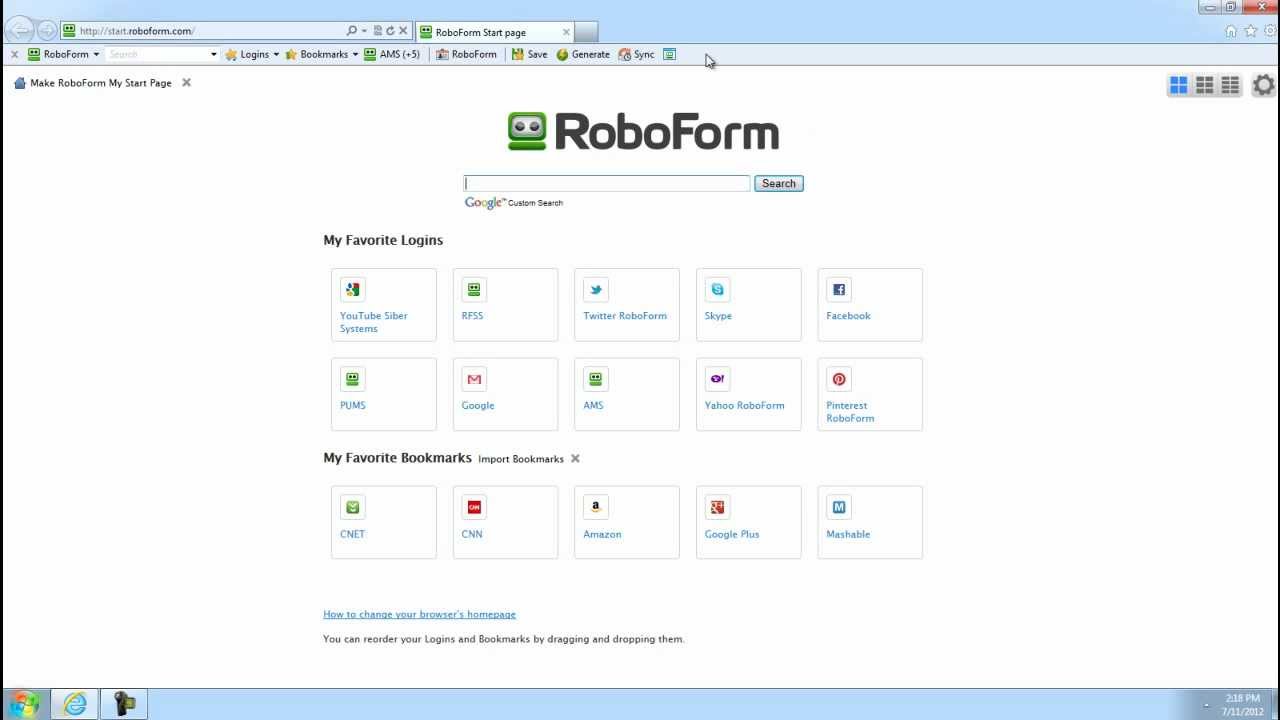Screen dimensions: 1280x720
Task: Open the Yahoo RoboForm login
Action: (x=749, y=394)
